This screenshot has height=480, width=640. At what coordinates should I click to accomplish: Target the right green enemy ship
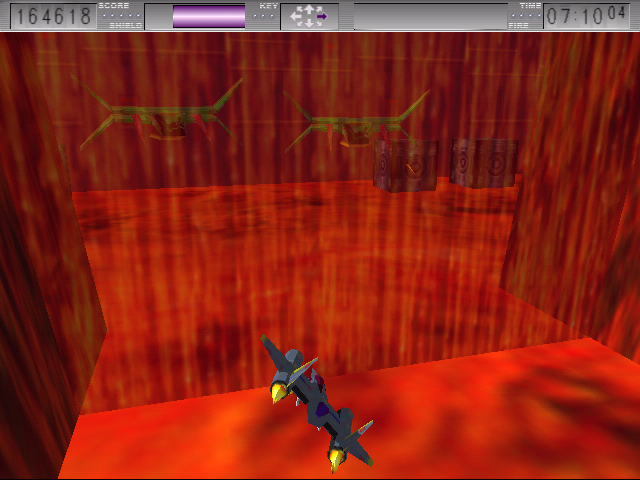[355, 122]
